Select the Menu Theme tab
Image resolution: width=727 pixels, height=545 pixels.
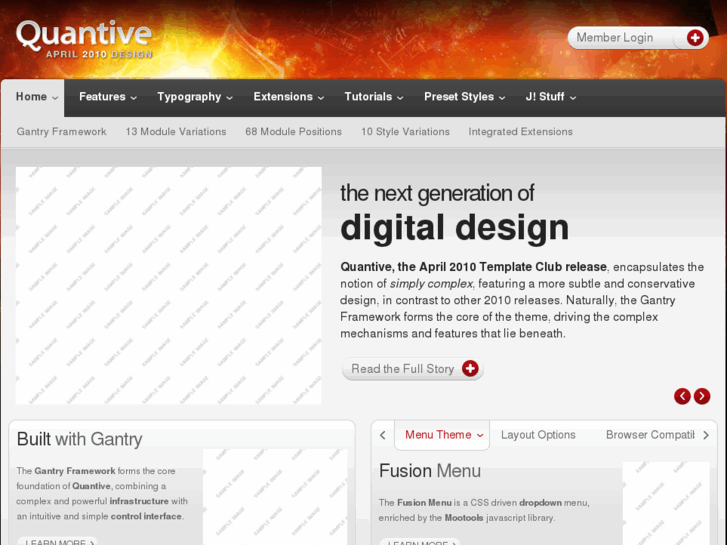442,435
